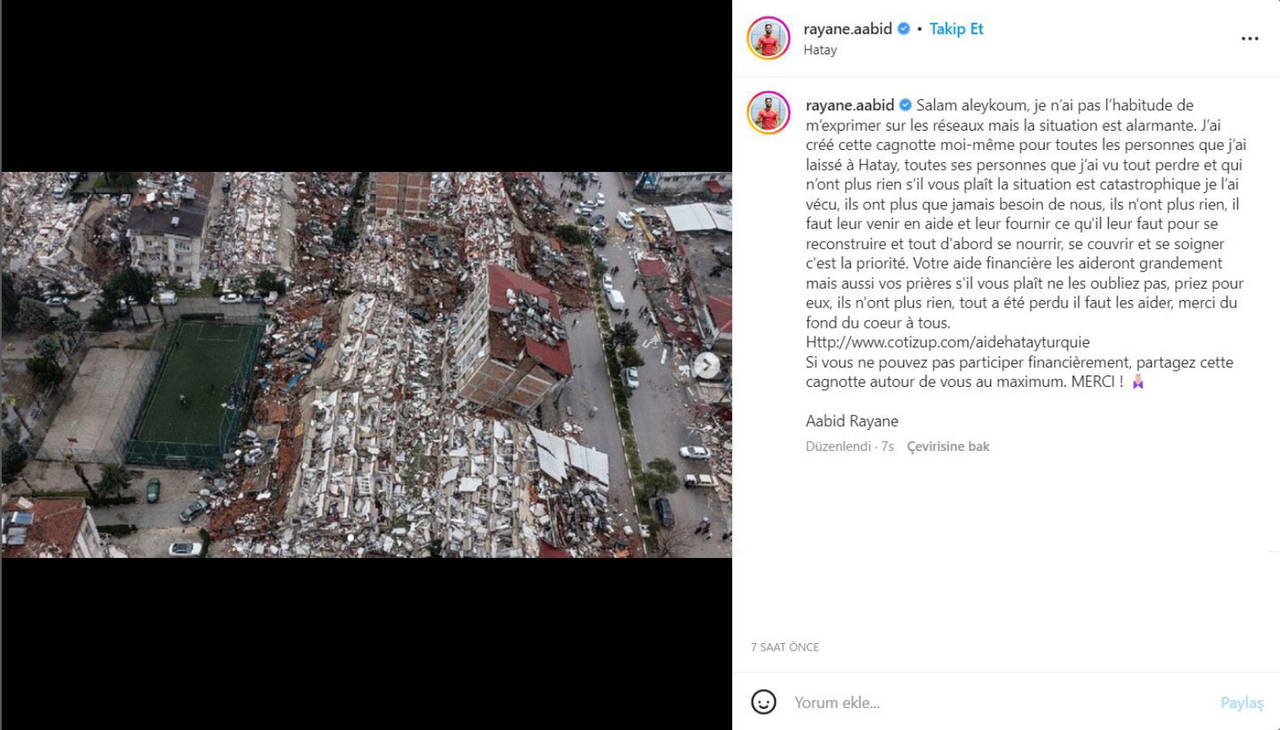Open rayane.aabid username in the caption
Viewport: 1280px width, 730px height.
click(850, 105)
